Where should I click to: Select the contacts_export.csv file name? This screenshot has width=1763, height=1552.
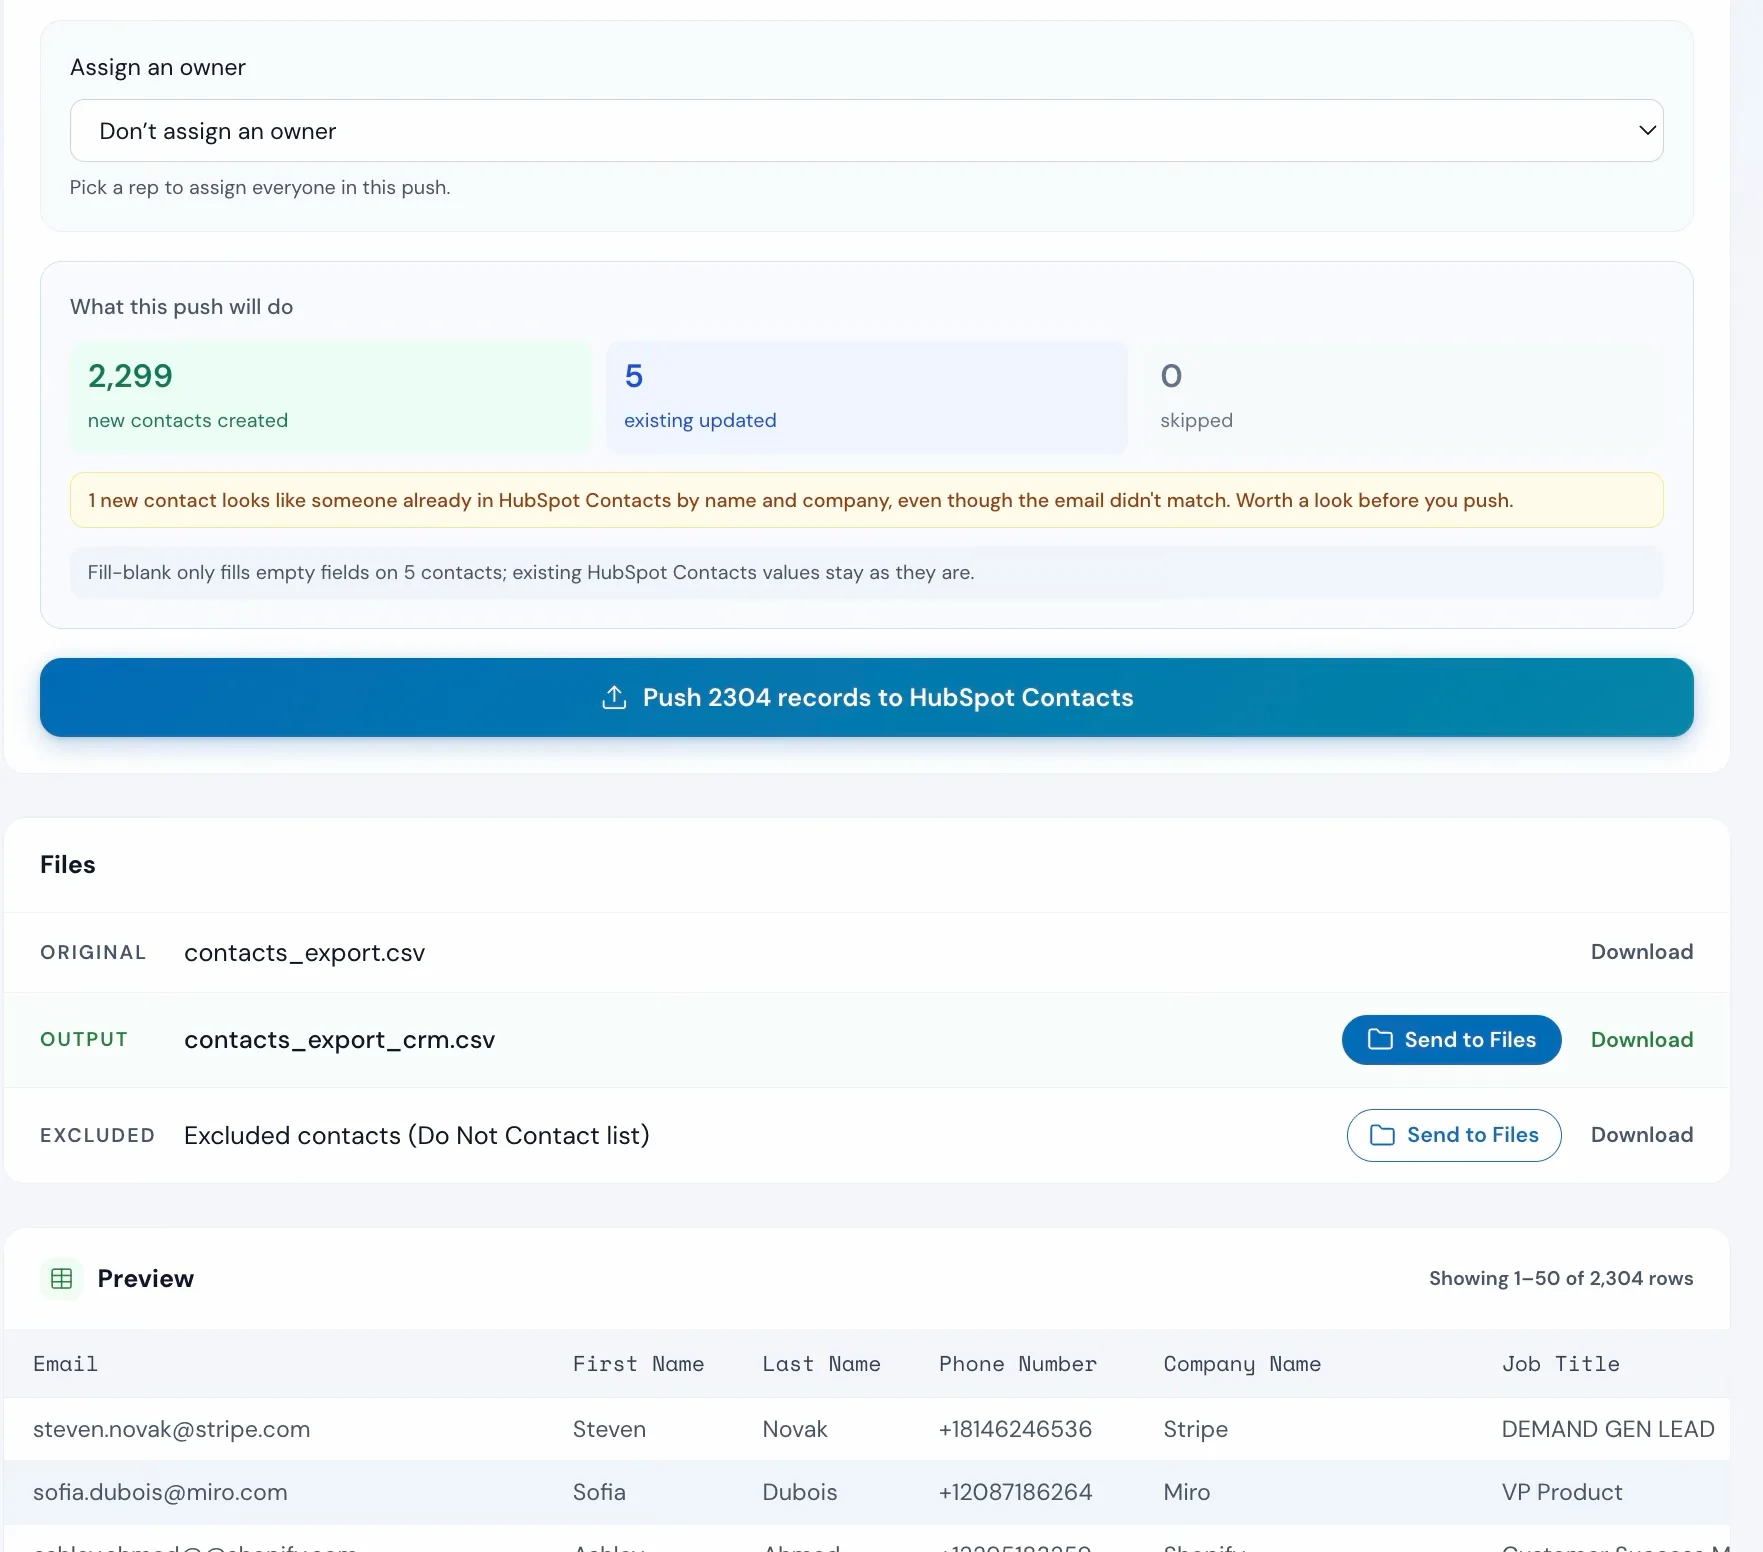click(x=304, y=953)
